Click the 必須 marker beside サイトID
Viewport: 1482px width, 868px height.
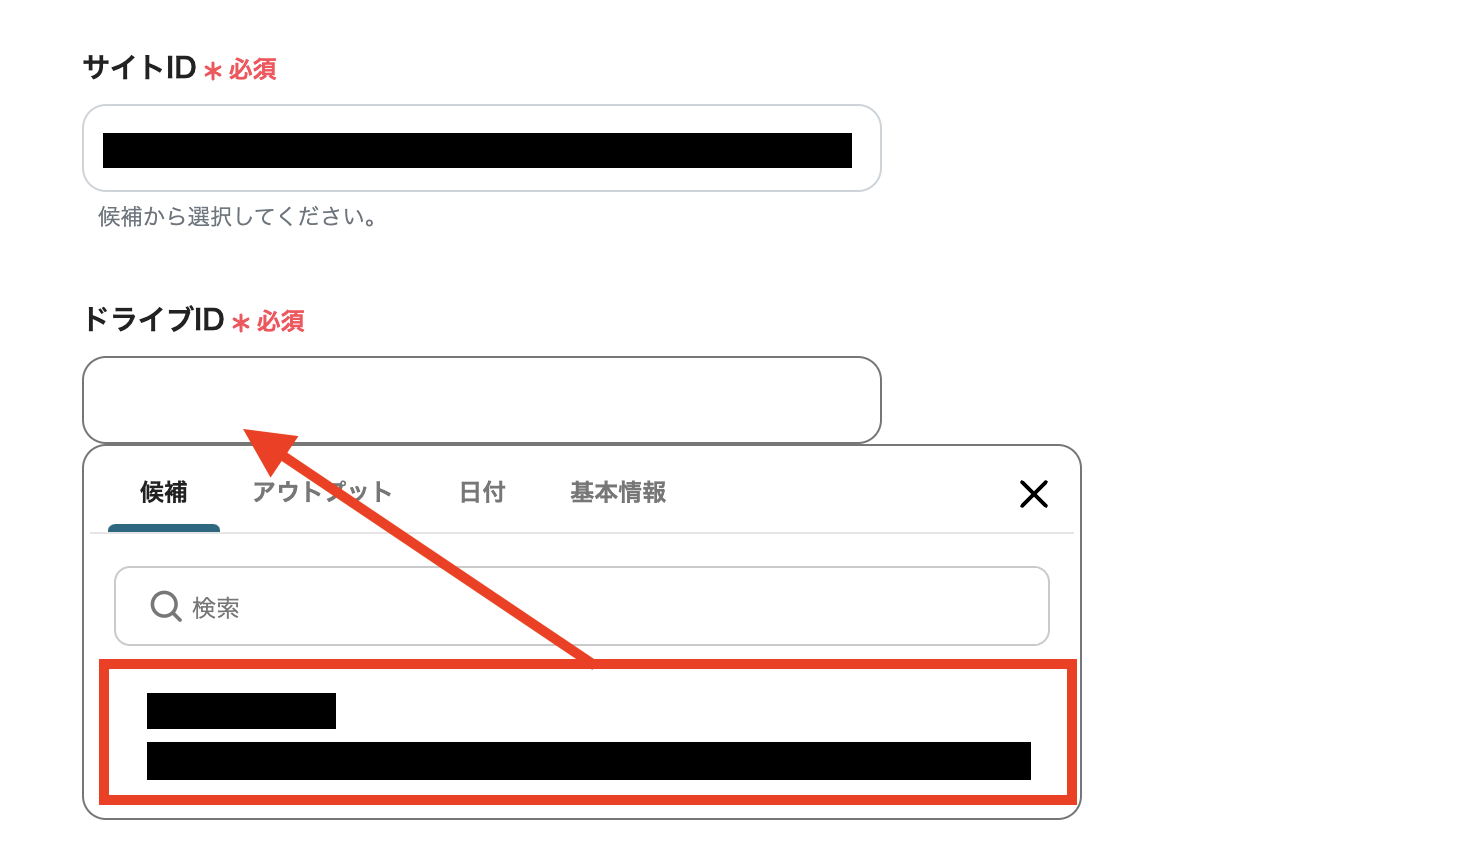pos(253,69)
